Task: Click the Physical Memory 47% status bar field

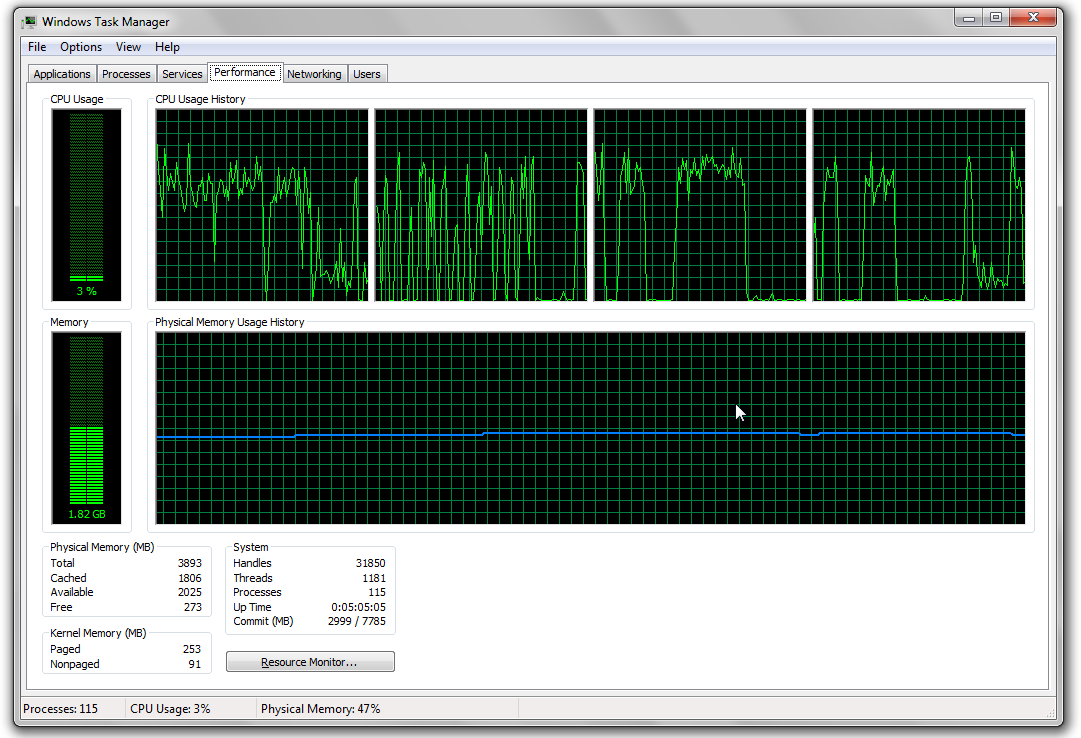Action: coord(320,709)
